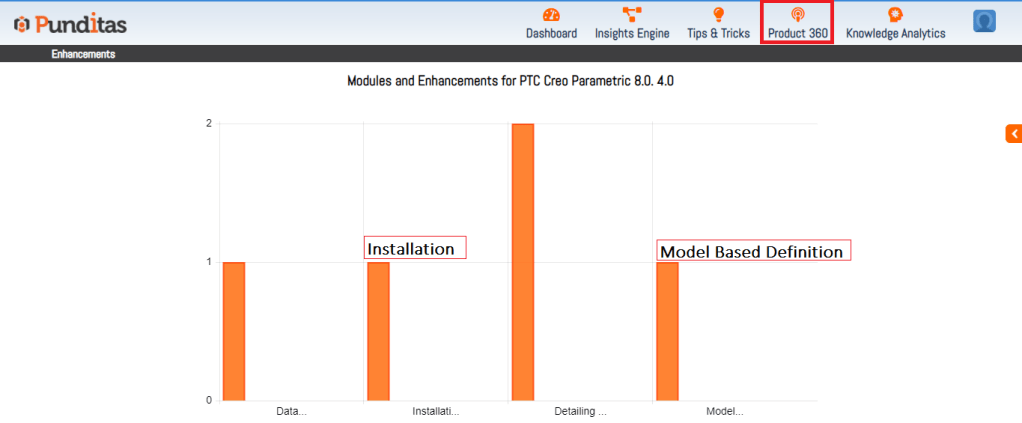The width and height of the screenshot is (1022, 423).
Task: Open the user profile avatar
Action: (x=984, y=21)
